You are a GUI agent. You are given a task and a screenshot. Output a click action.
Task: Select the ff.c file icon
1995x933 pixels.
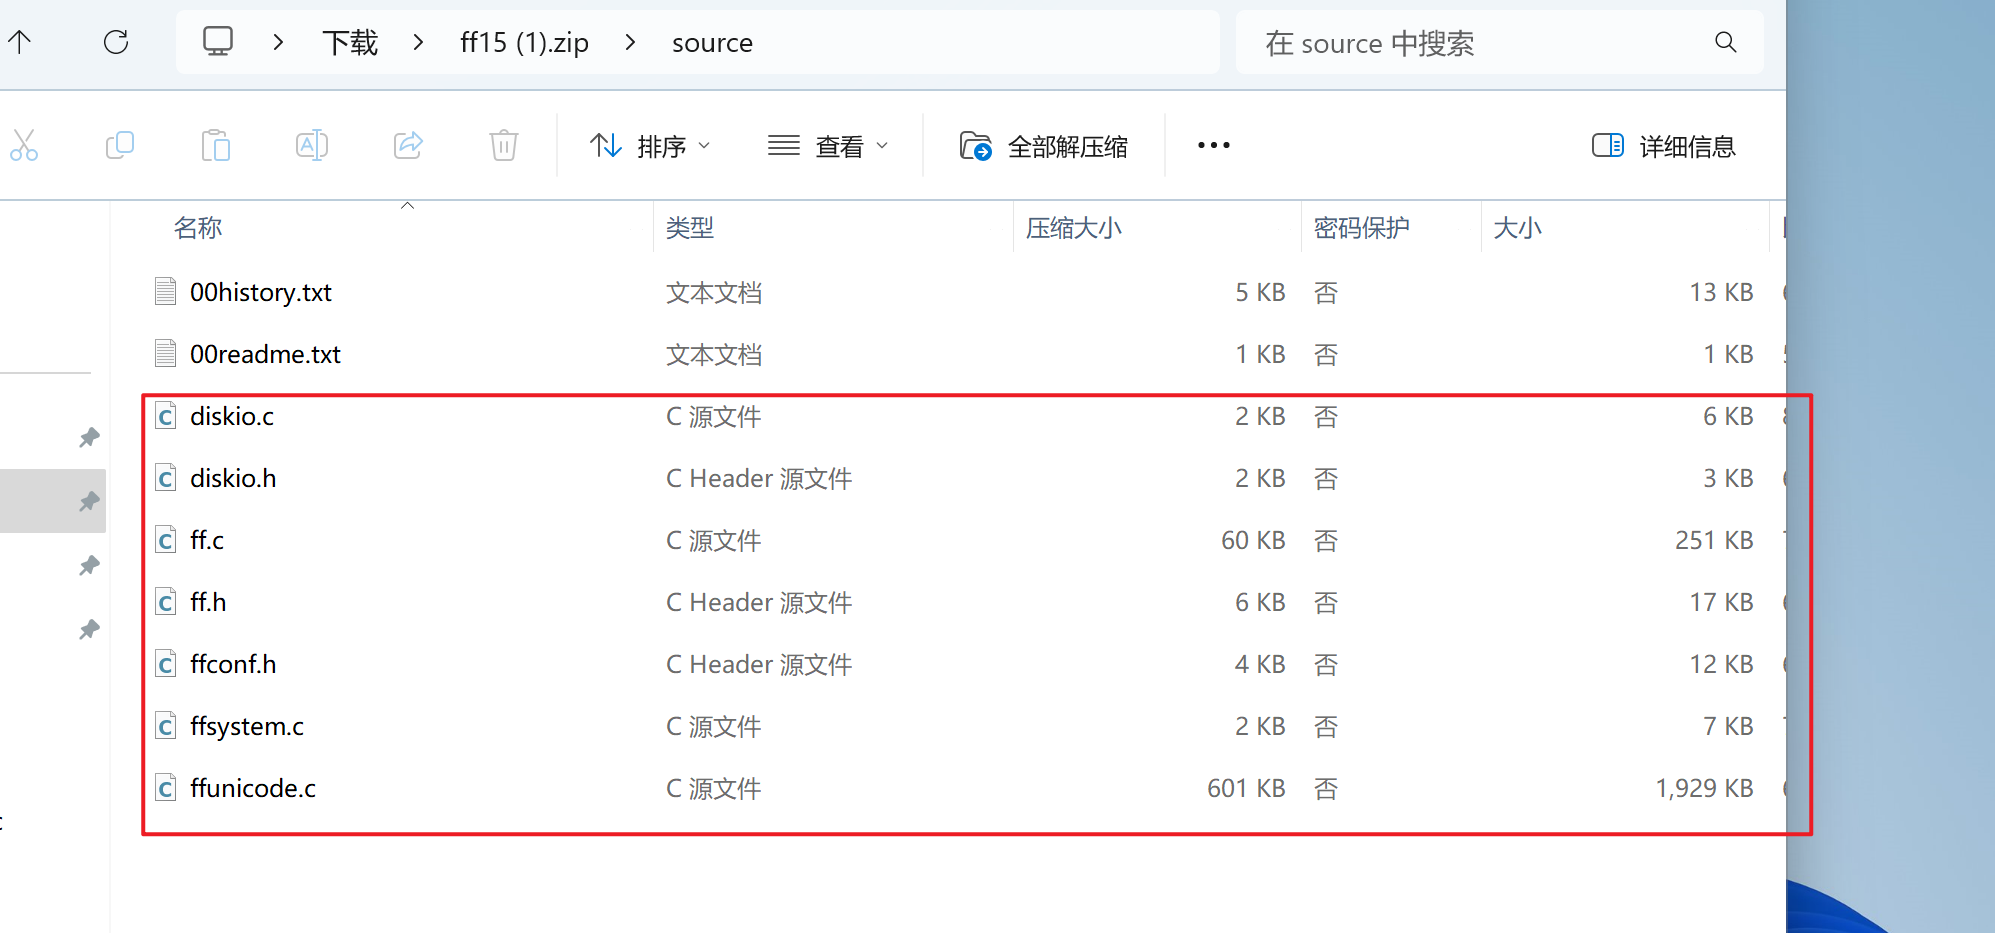(x=166, y=540)
